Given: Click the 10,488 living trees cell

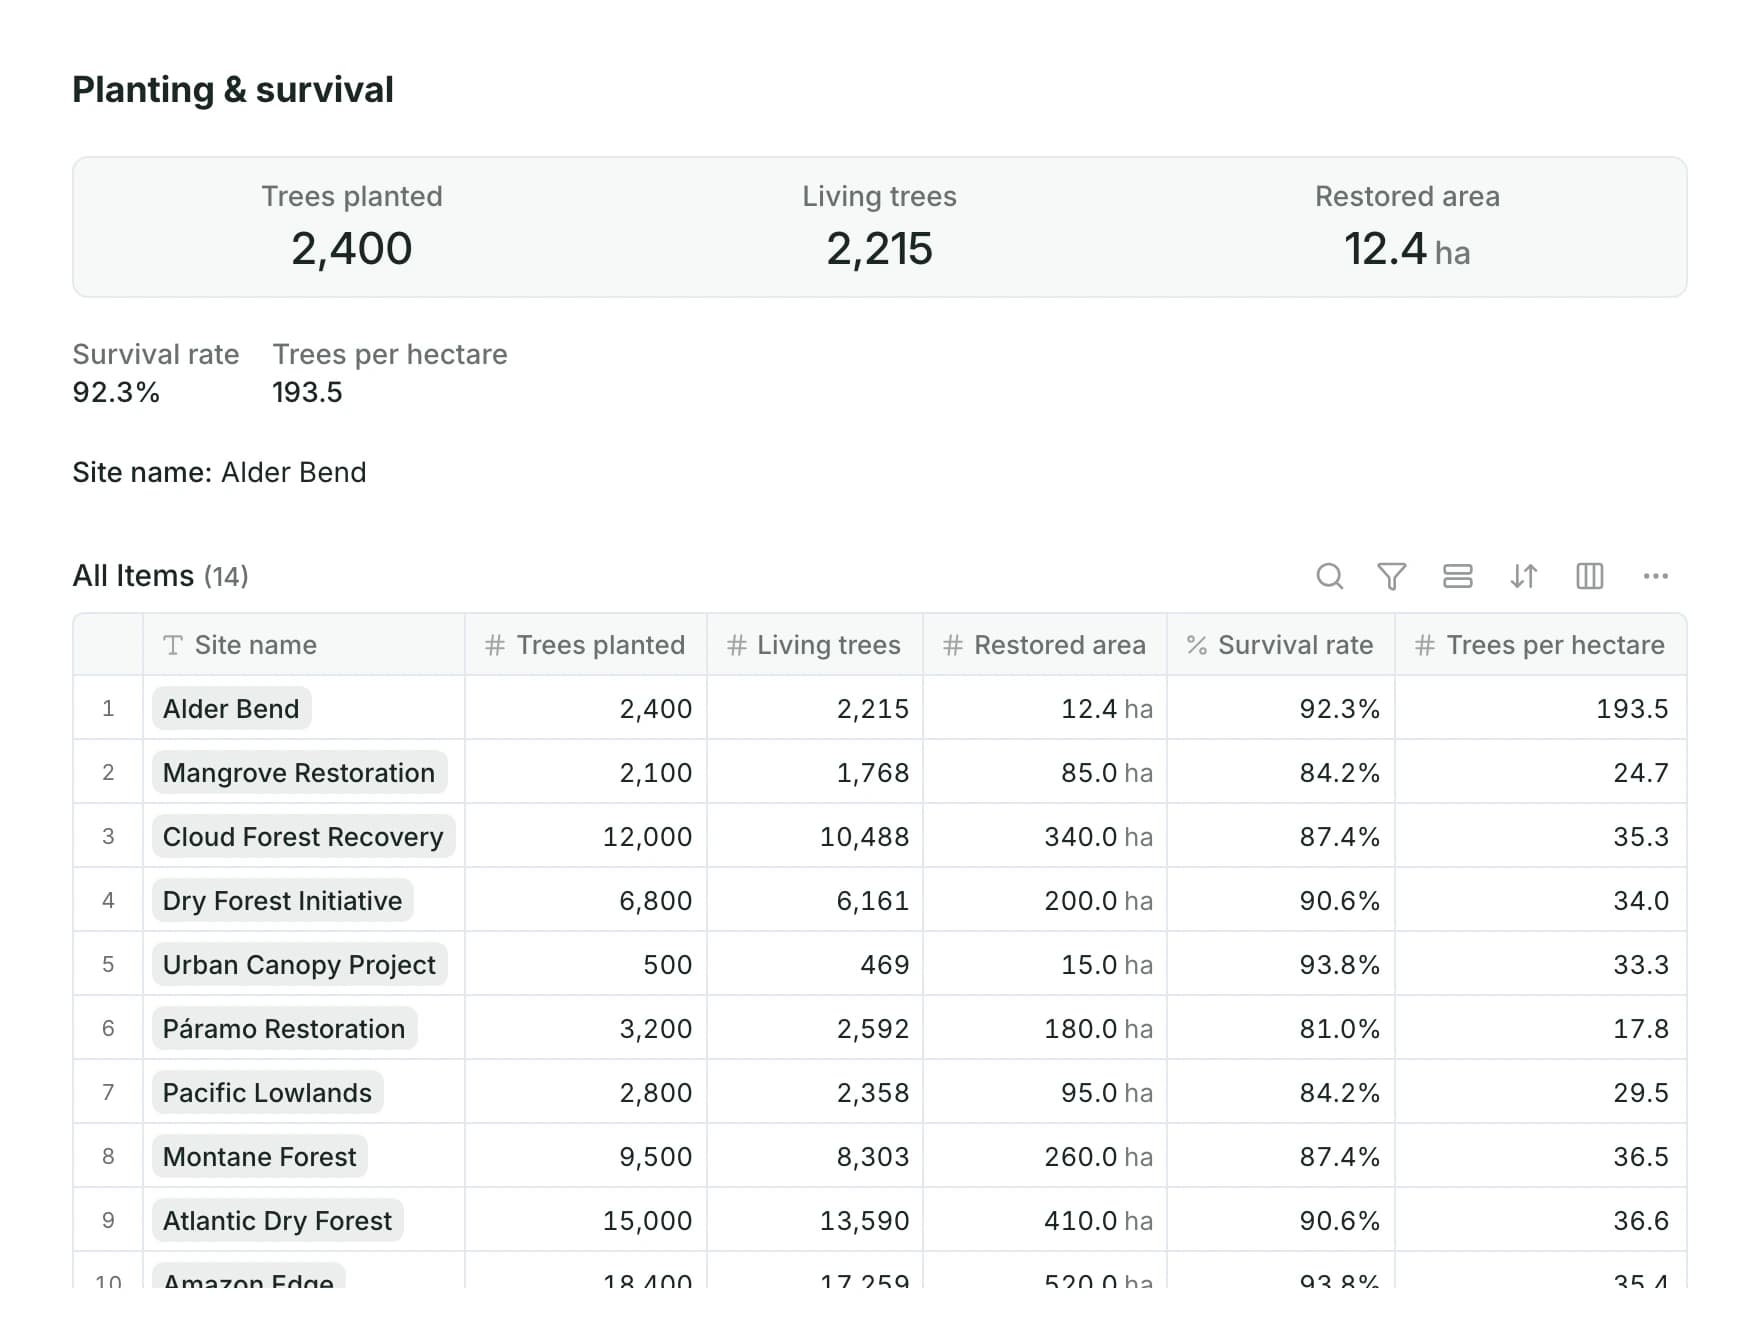Looking at the screenshot, I should [815, 837].
